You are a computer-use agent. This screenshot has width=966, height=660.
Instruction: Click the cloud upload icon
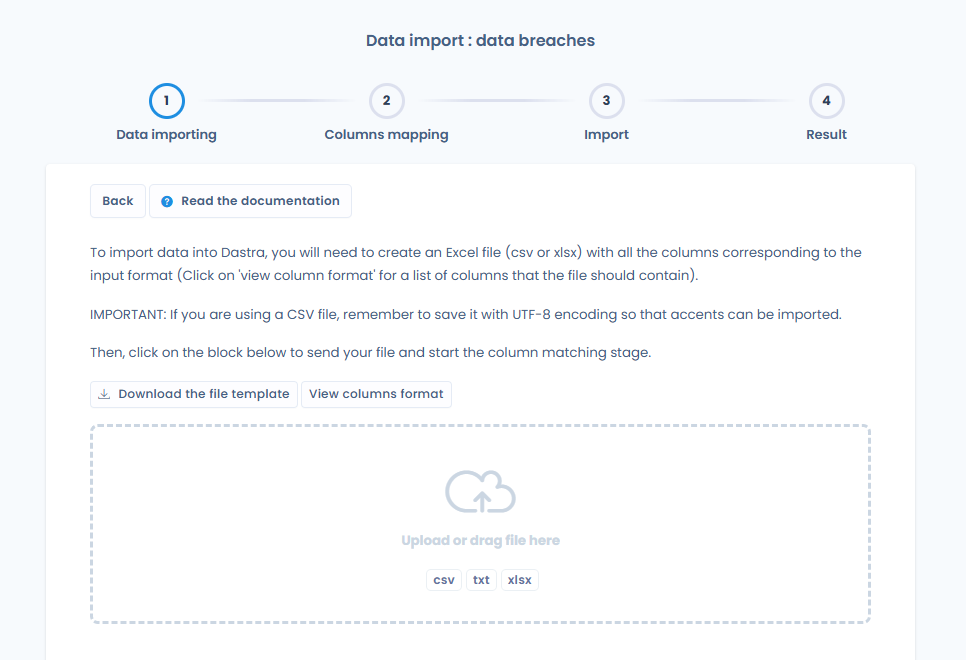click(481, 492)
